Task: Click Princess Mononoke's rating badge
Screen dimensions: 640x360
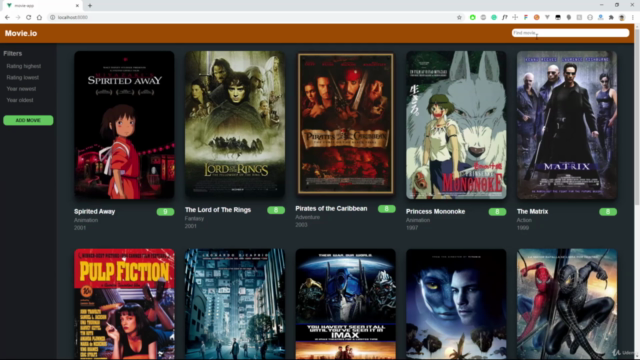Action: [497, 211]
